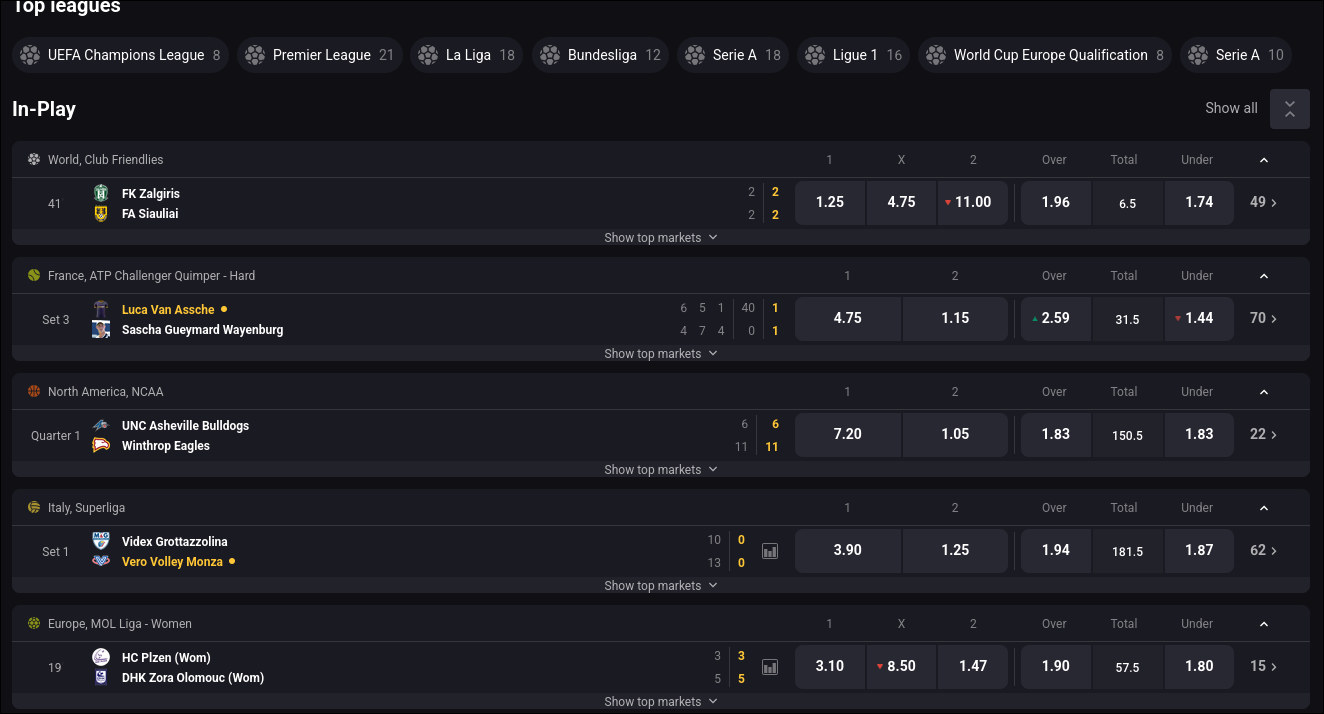Click the collapse-all chevron next to Show all
The width and height of the screenshot is (1324, 714).
coord(1289,108)
